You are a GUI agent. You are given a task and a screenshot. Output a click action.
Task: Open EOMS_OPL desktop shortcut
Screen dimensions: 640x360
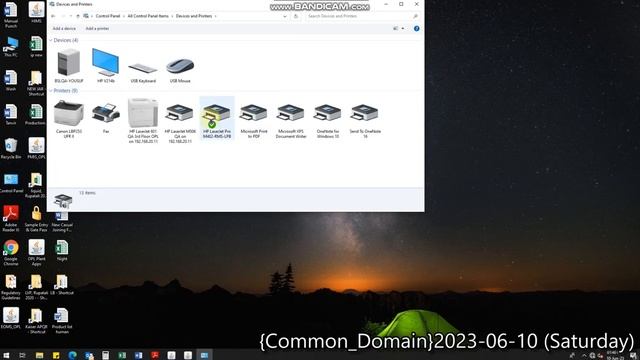11,318
